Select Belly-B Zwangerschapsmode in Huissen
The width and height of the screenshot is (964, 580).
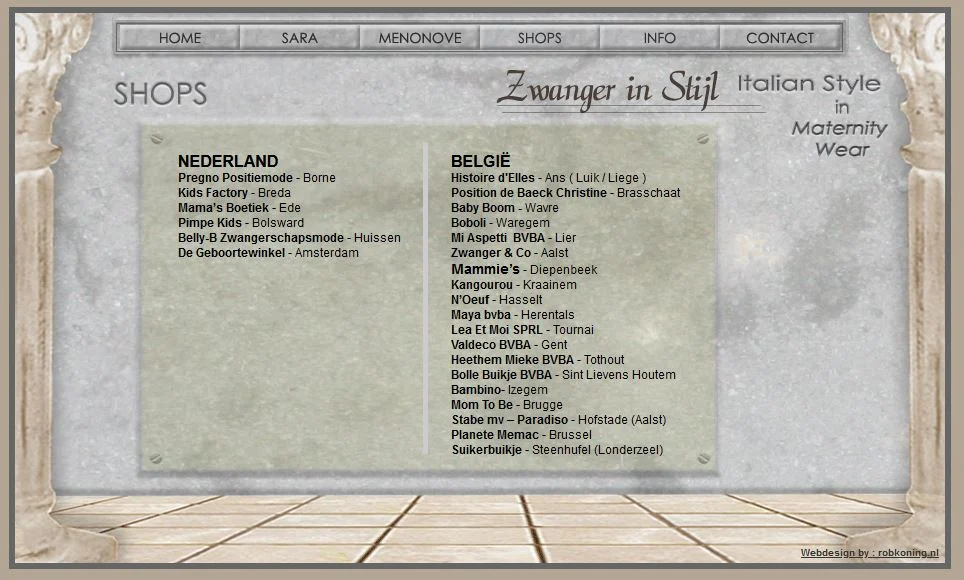coord(289,238)
